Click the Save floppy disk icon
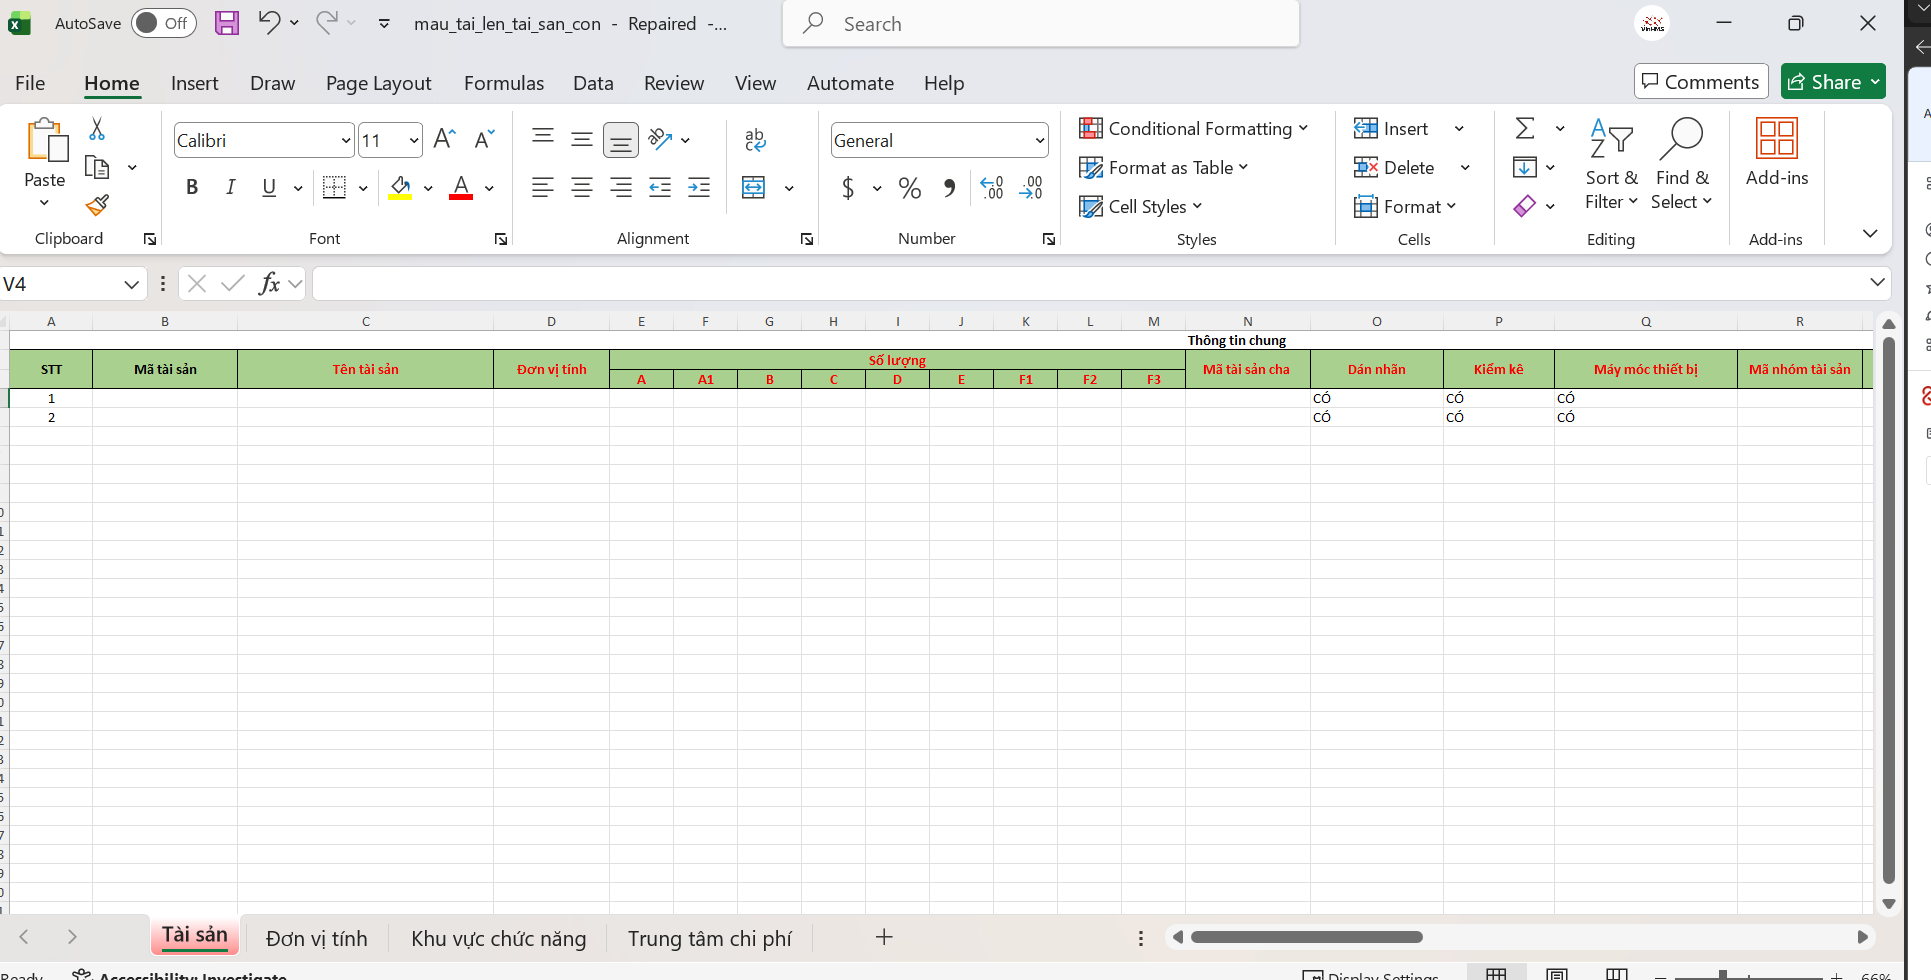Screen dimensions: 1931x980 coord(227,23)
